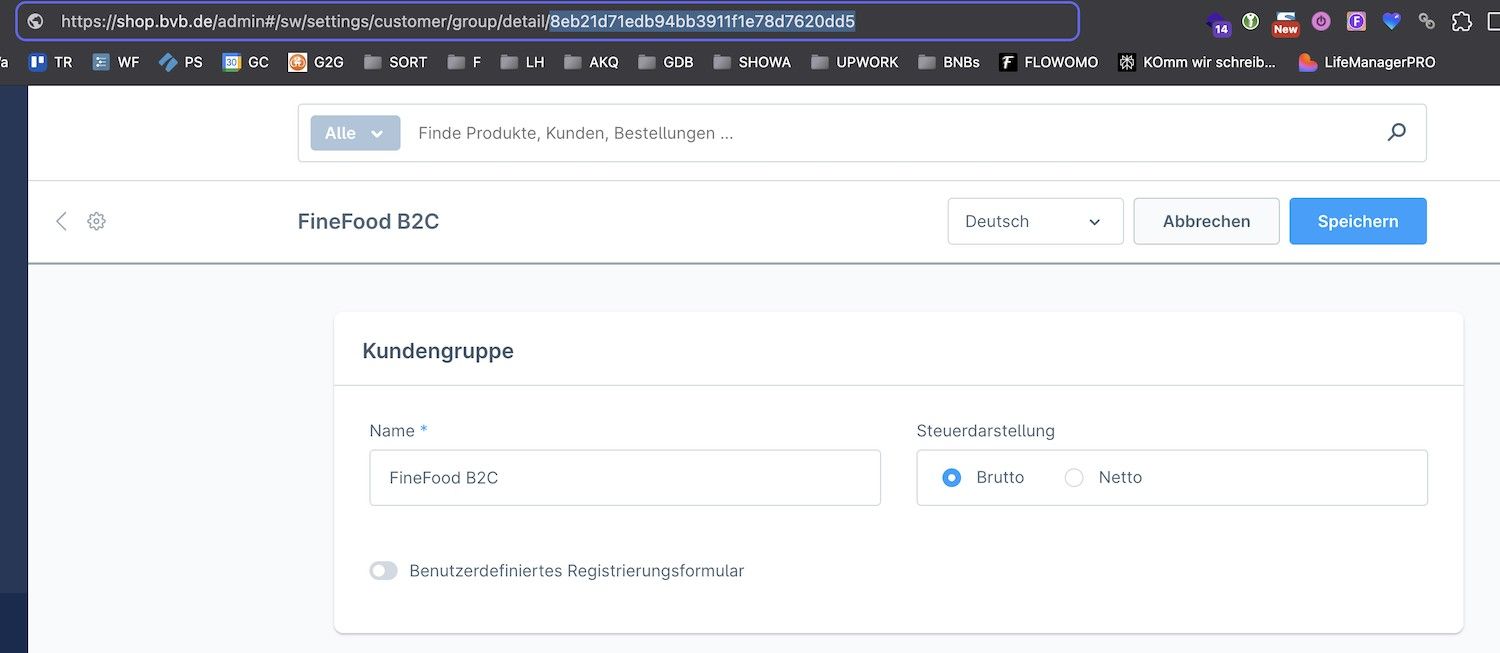The image size is (1500, 653).
Task: Click the global search field
Action: 880,133
